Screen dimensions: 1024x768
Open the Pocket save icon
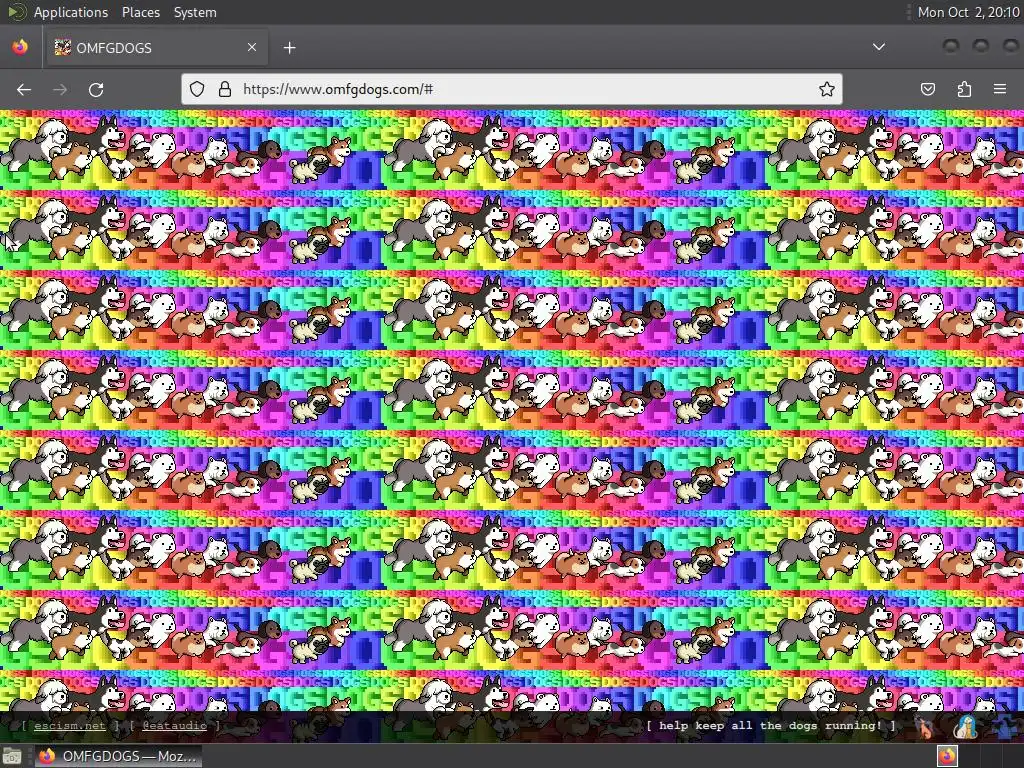tap(928, 89)
